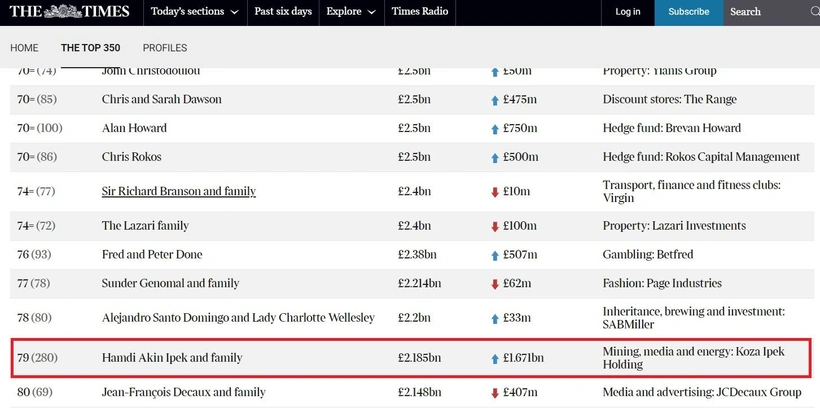The image size is (820, 417).
Task: Click wealth value £2.185bn
Action: click(x=419, y=358)
